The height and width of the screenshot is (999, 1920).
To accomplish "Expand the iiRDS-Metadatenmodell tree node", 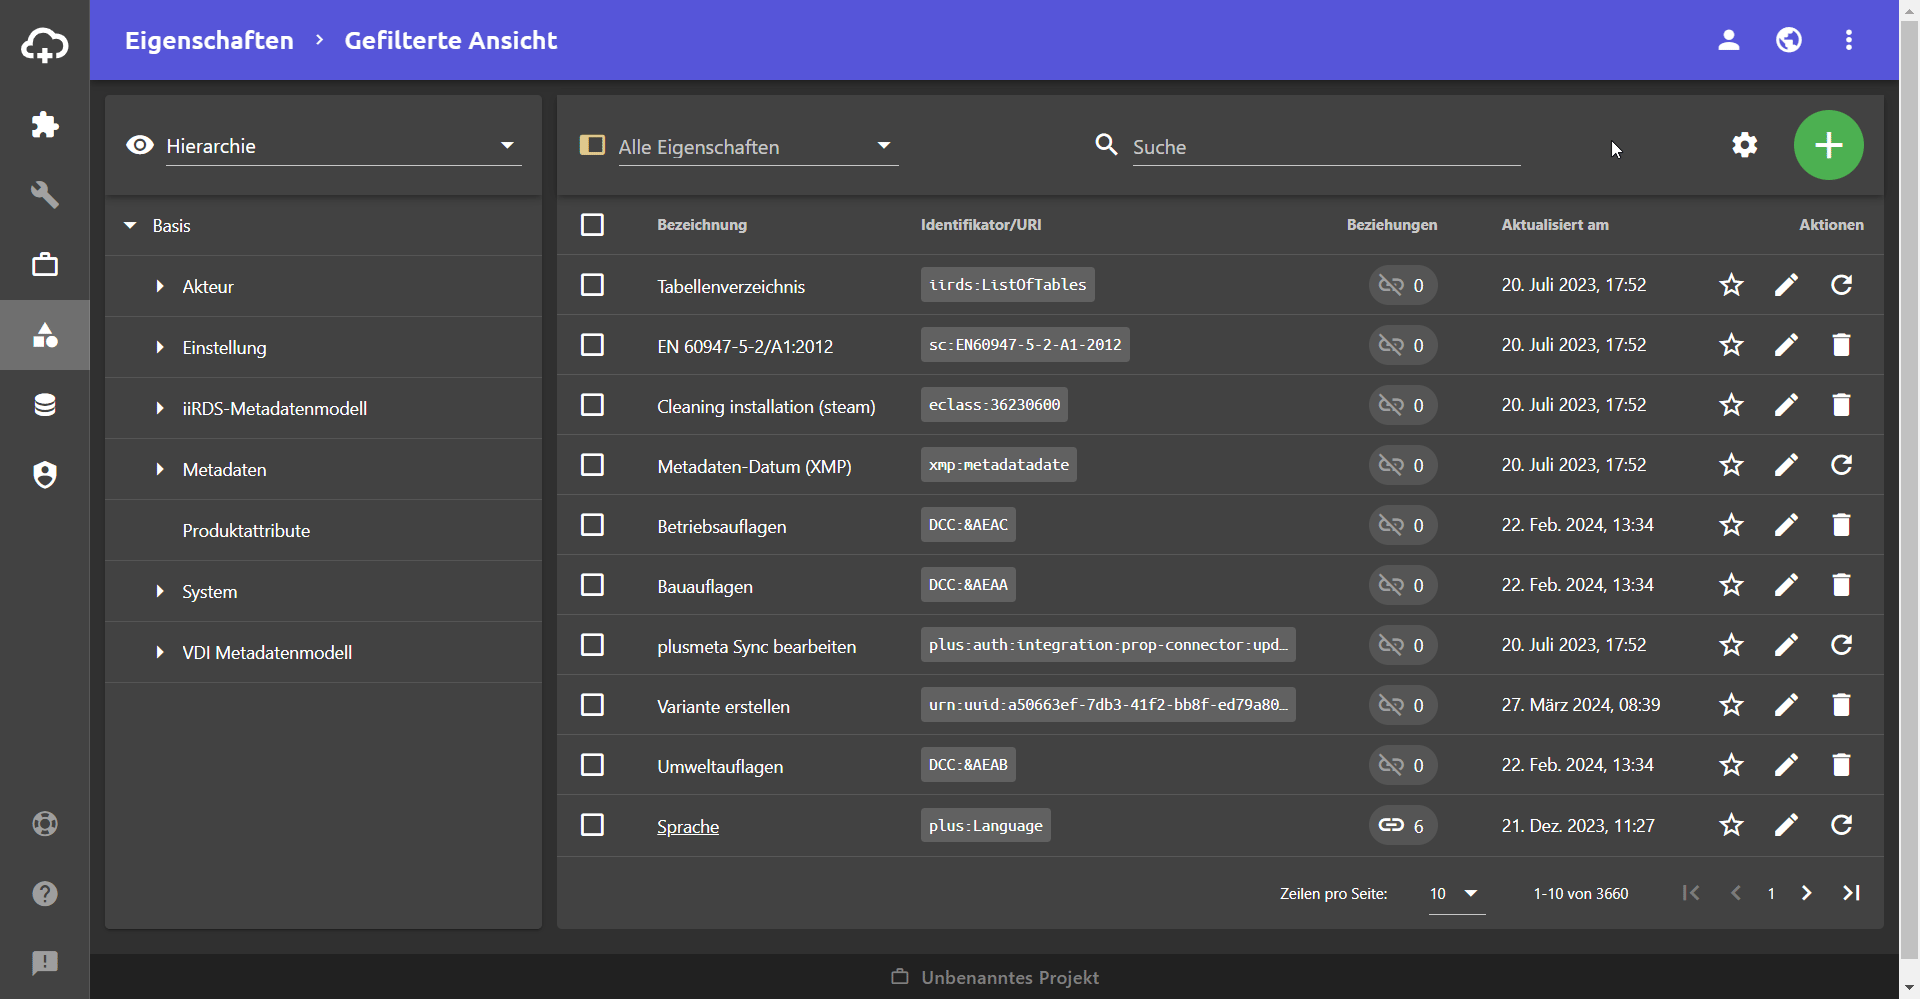I will (160, 409).
